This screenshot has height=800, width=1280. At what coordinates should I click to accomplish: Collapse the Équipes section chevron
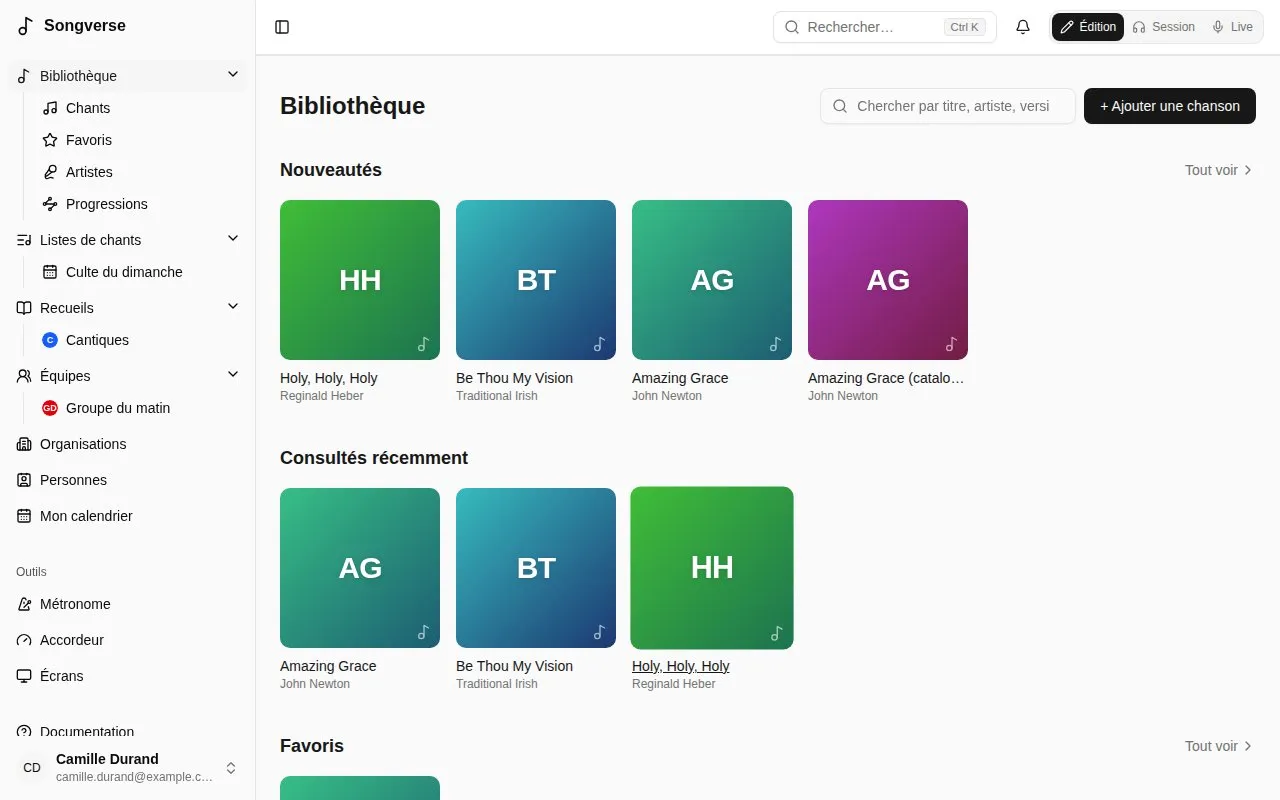[x=233, y=375]
